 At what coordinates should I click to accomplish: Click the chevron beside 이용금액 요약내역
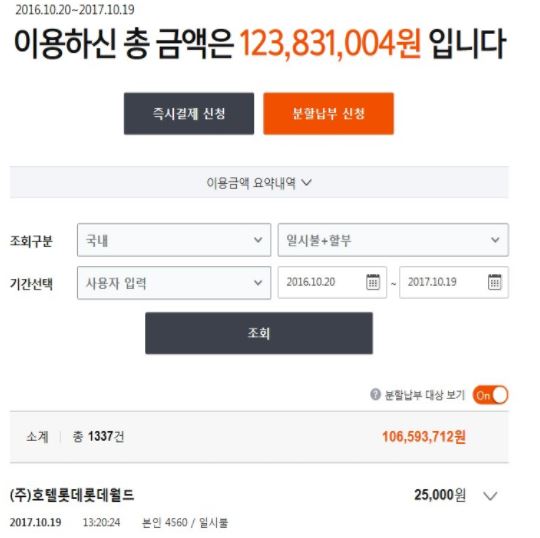point(307,182)
